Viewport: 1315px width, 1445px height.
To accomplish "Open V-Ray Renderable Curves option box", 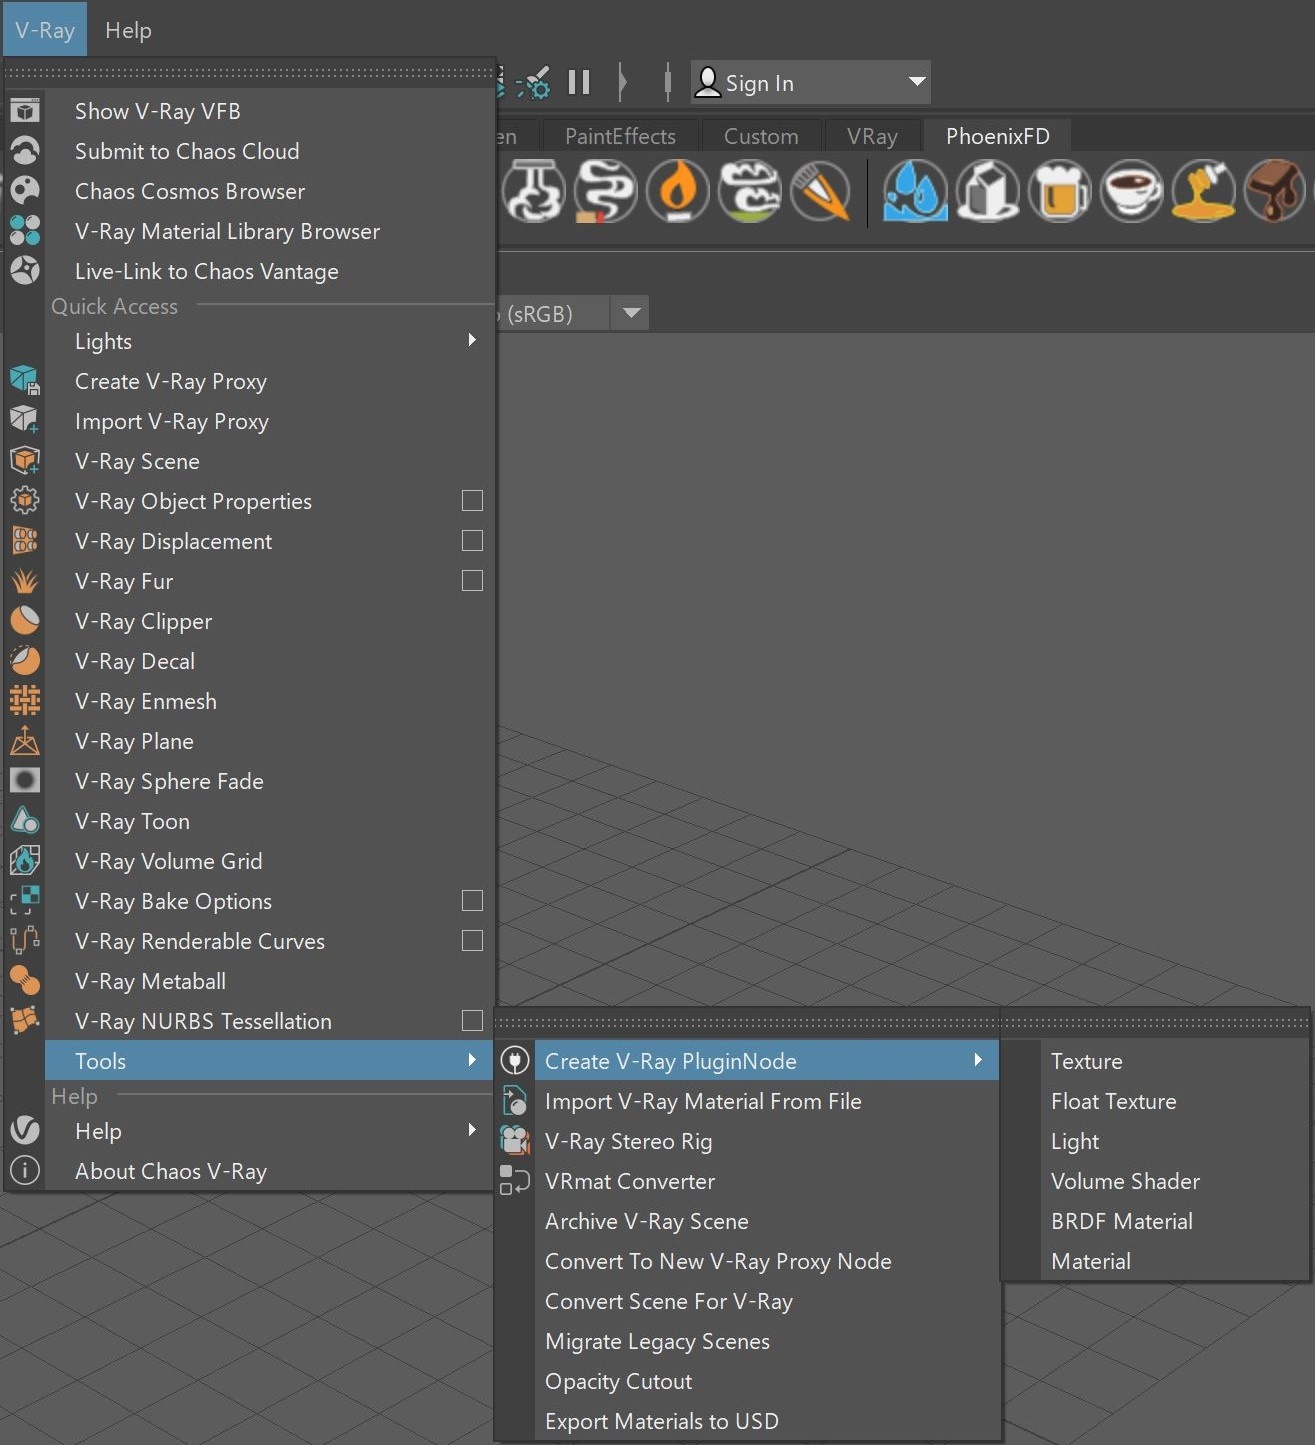I will [x=473, y=941].
